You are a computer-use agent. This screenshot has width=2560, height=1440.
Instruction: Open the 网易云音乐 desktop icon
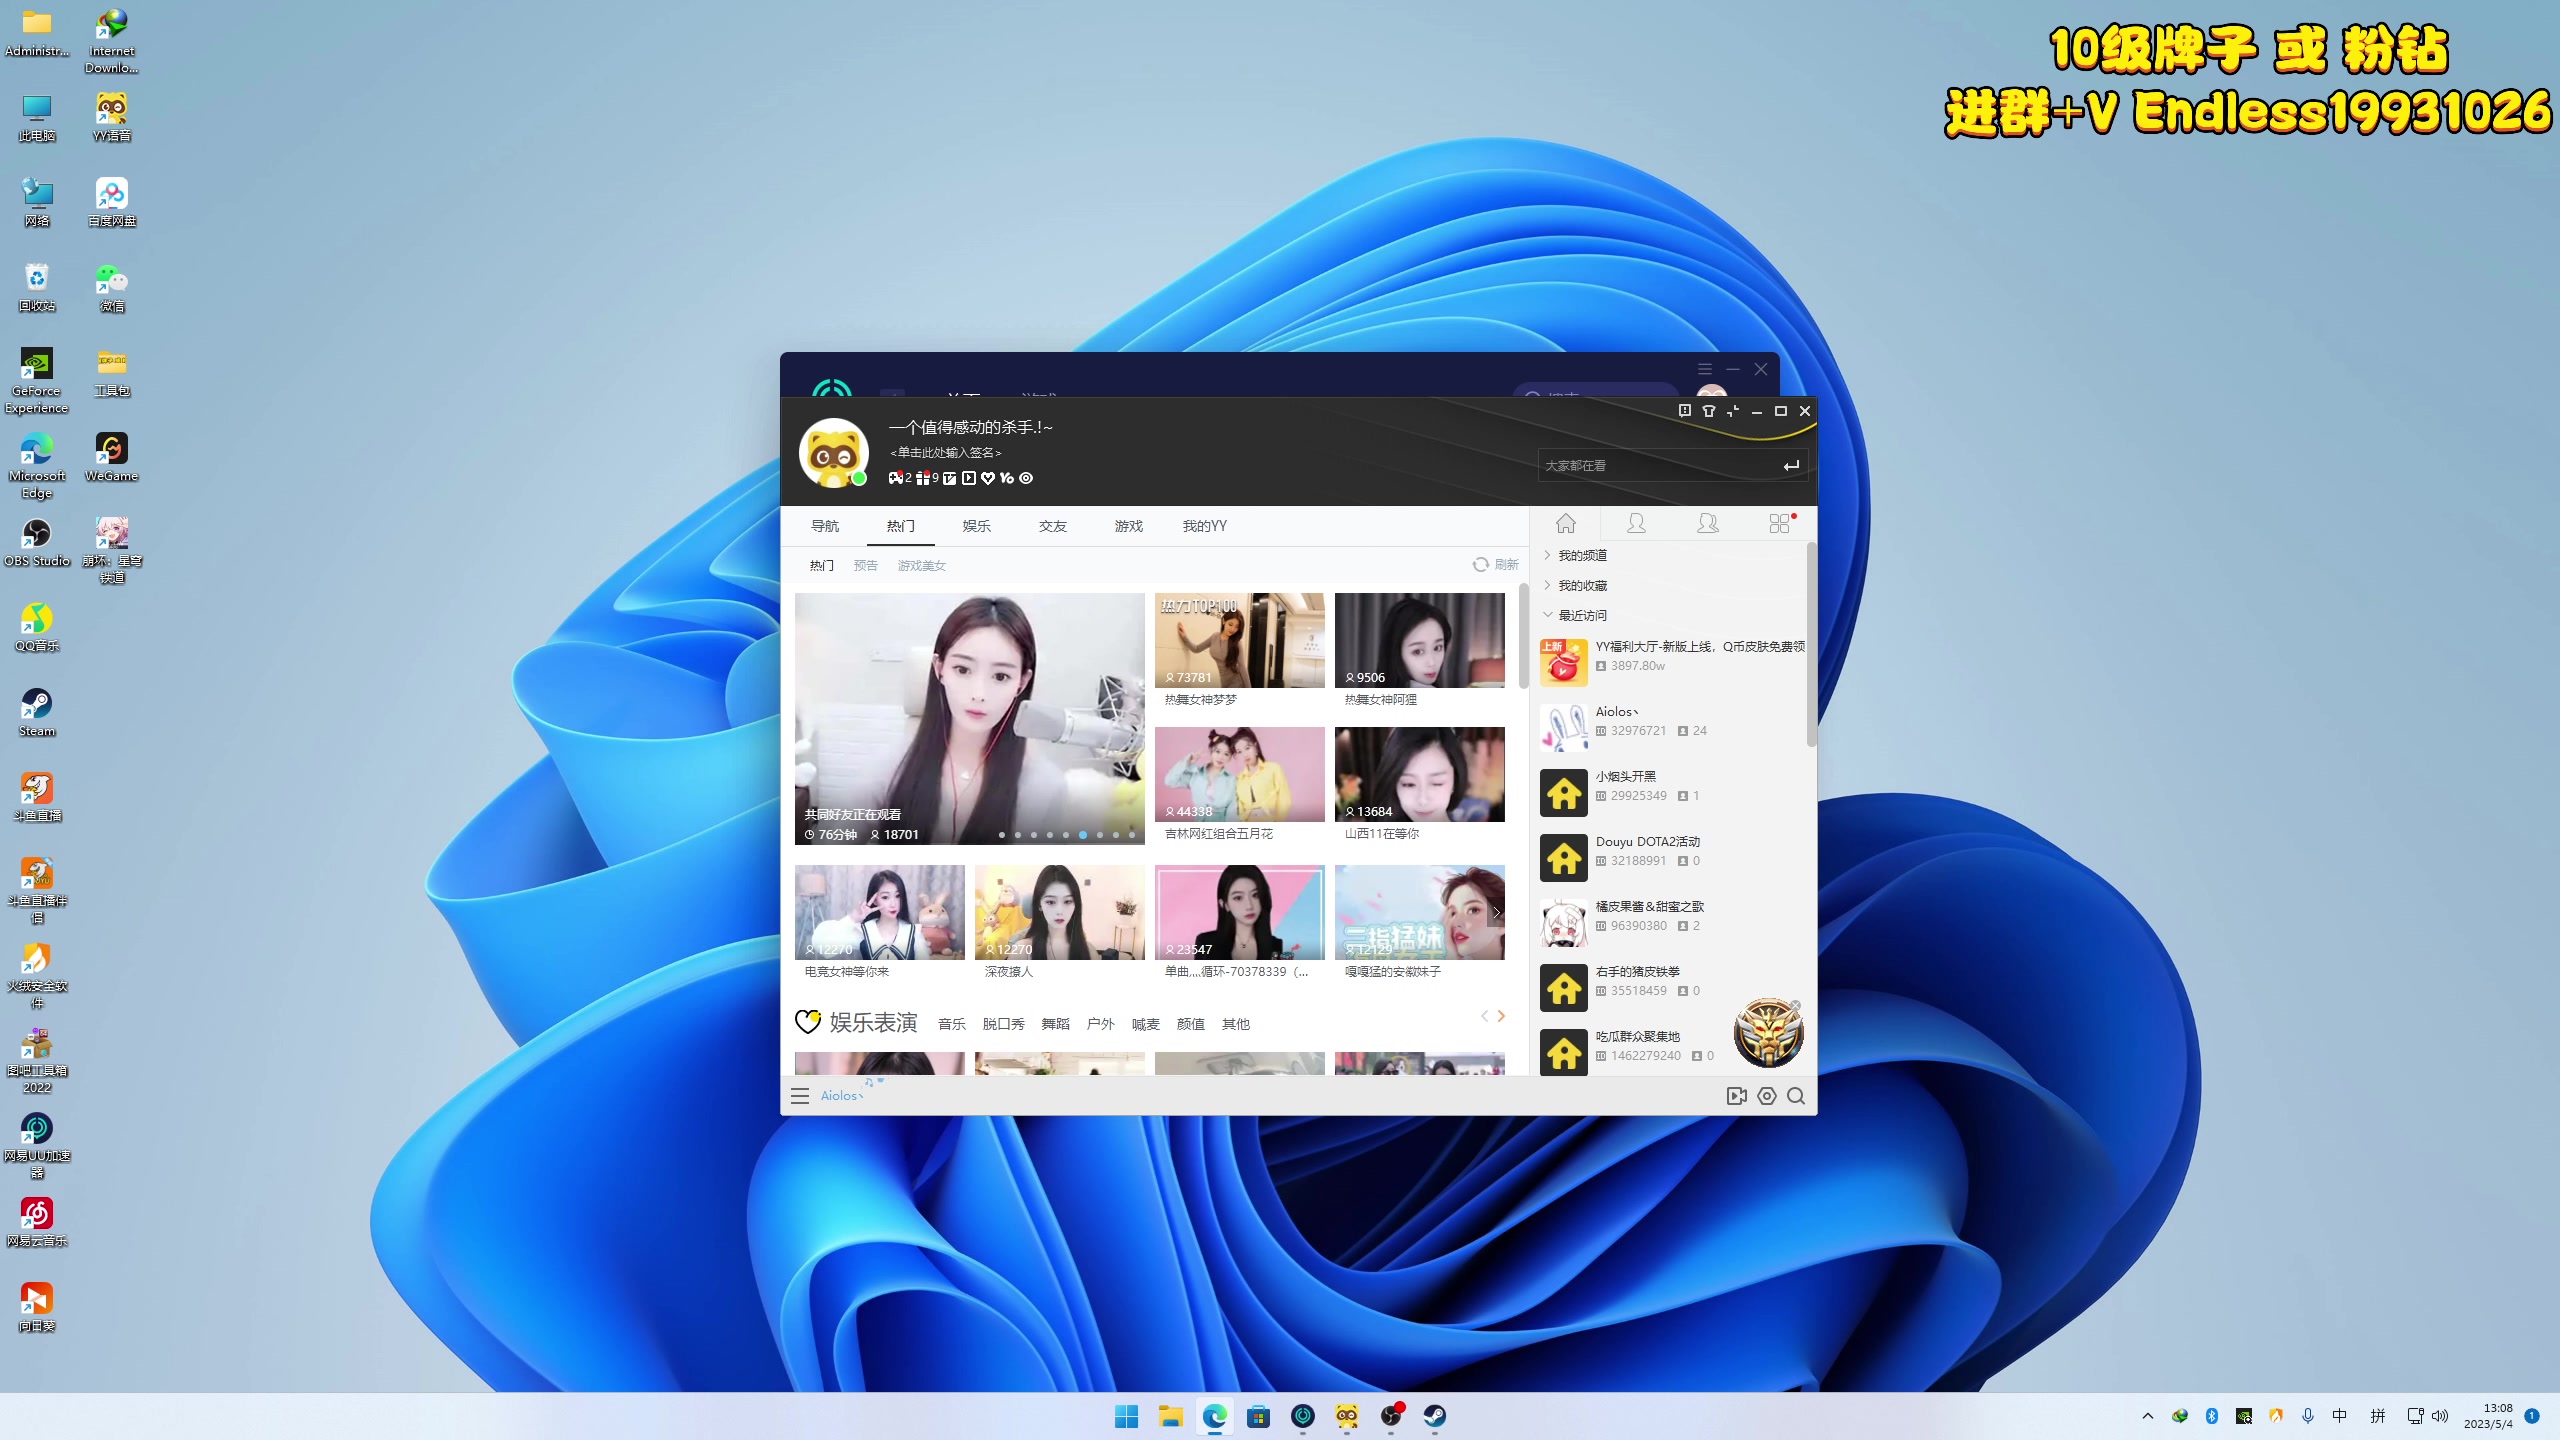click(37, 1223)
